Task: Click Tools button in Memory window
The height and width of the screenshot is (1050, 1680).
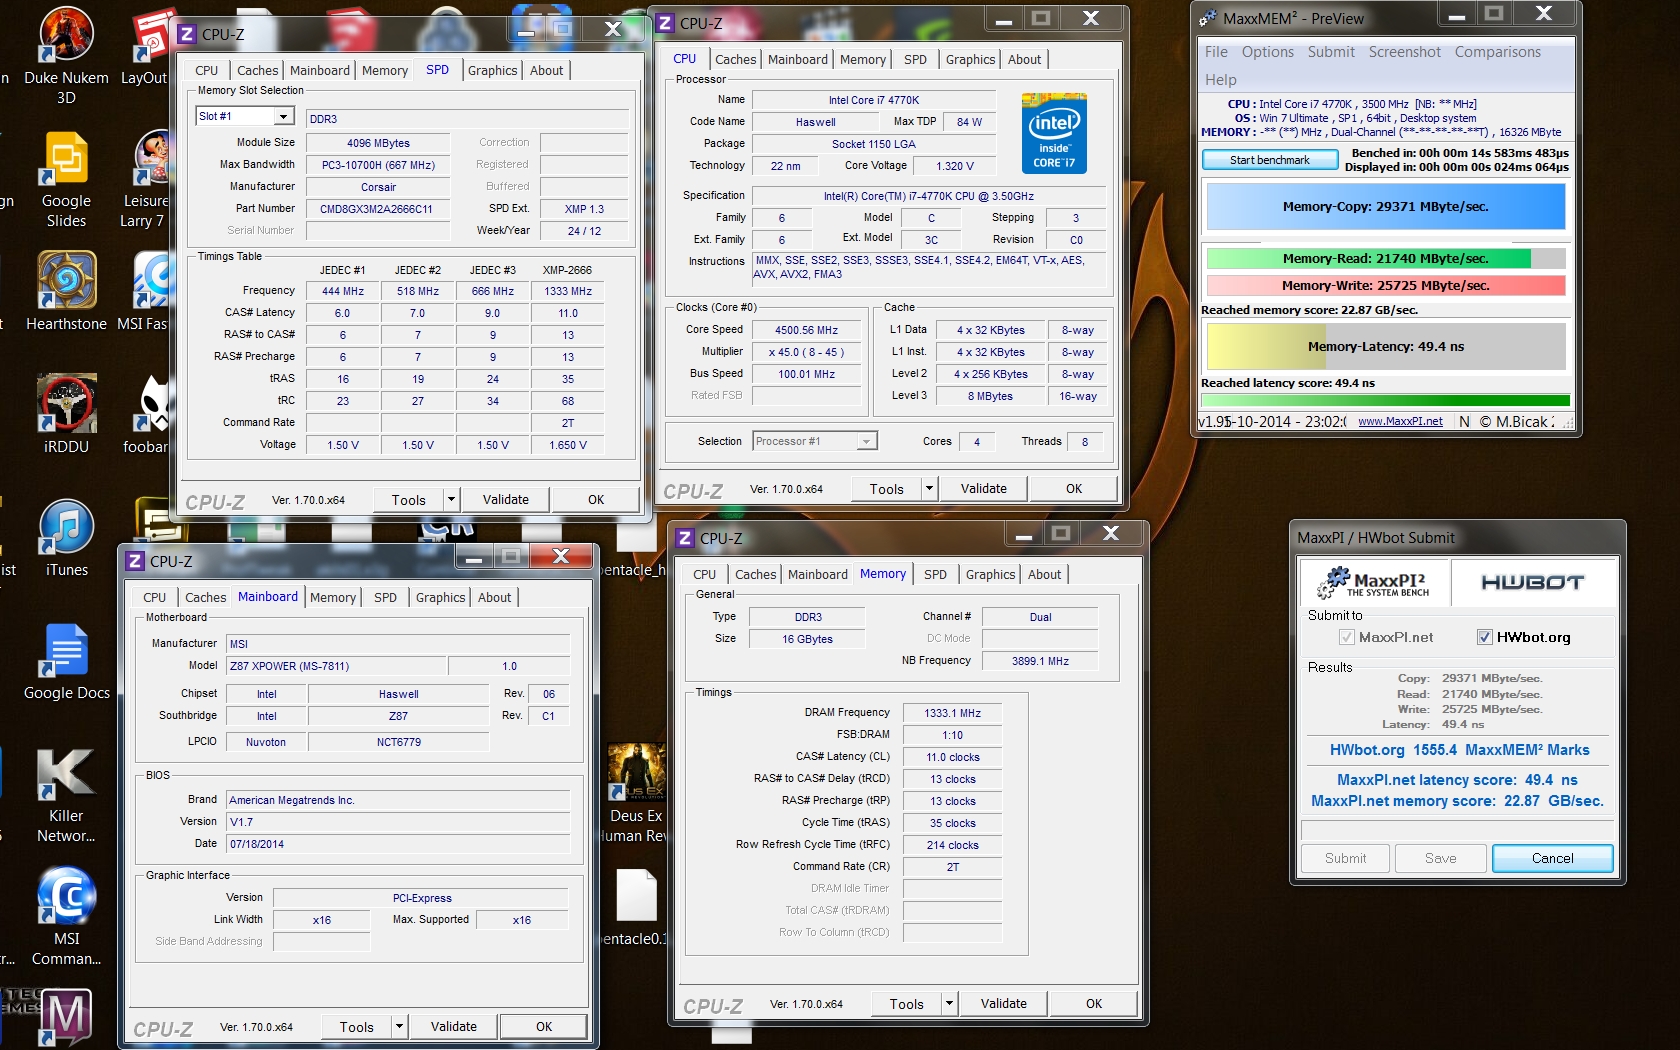Action: (906, 1003)
